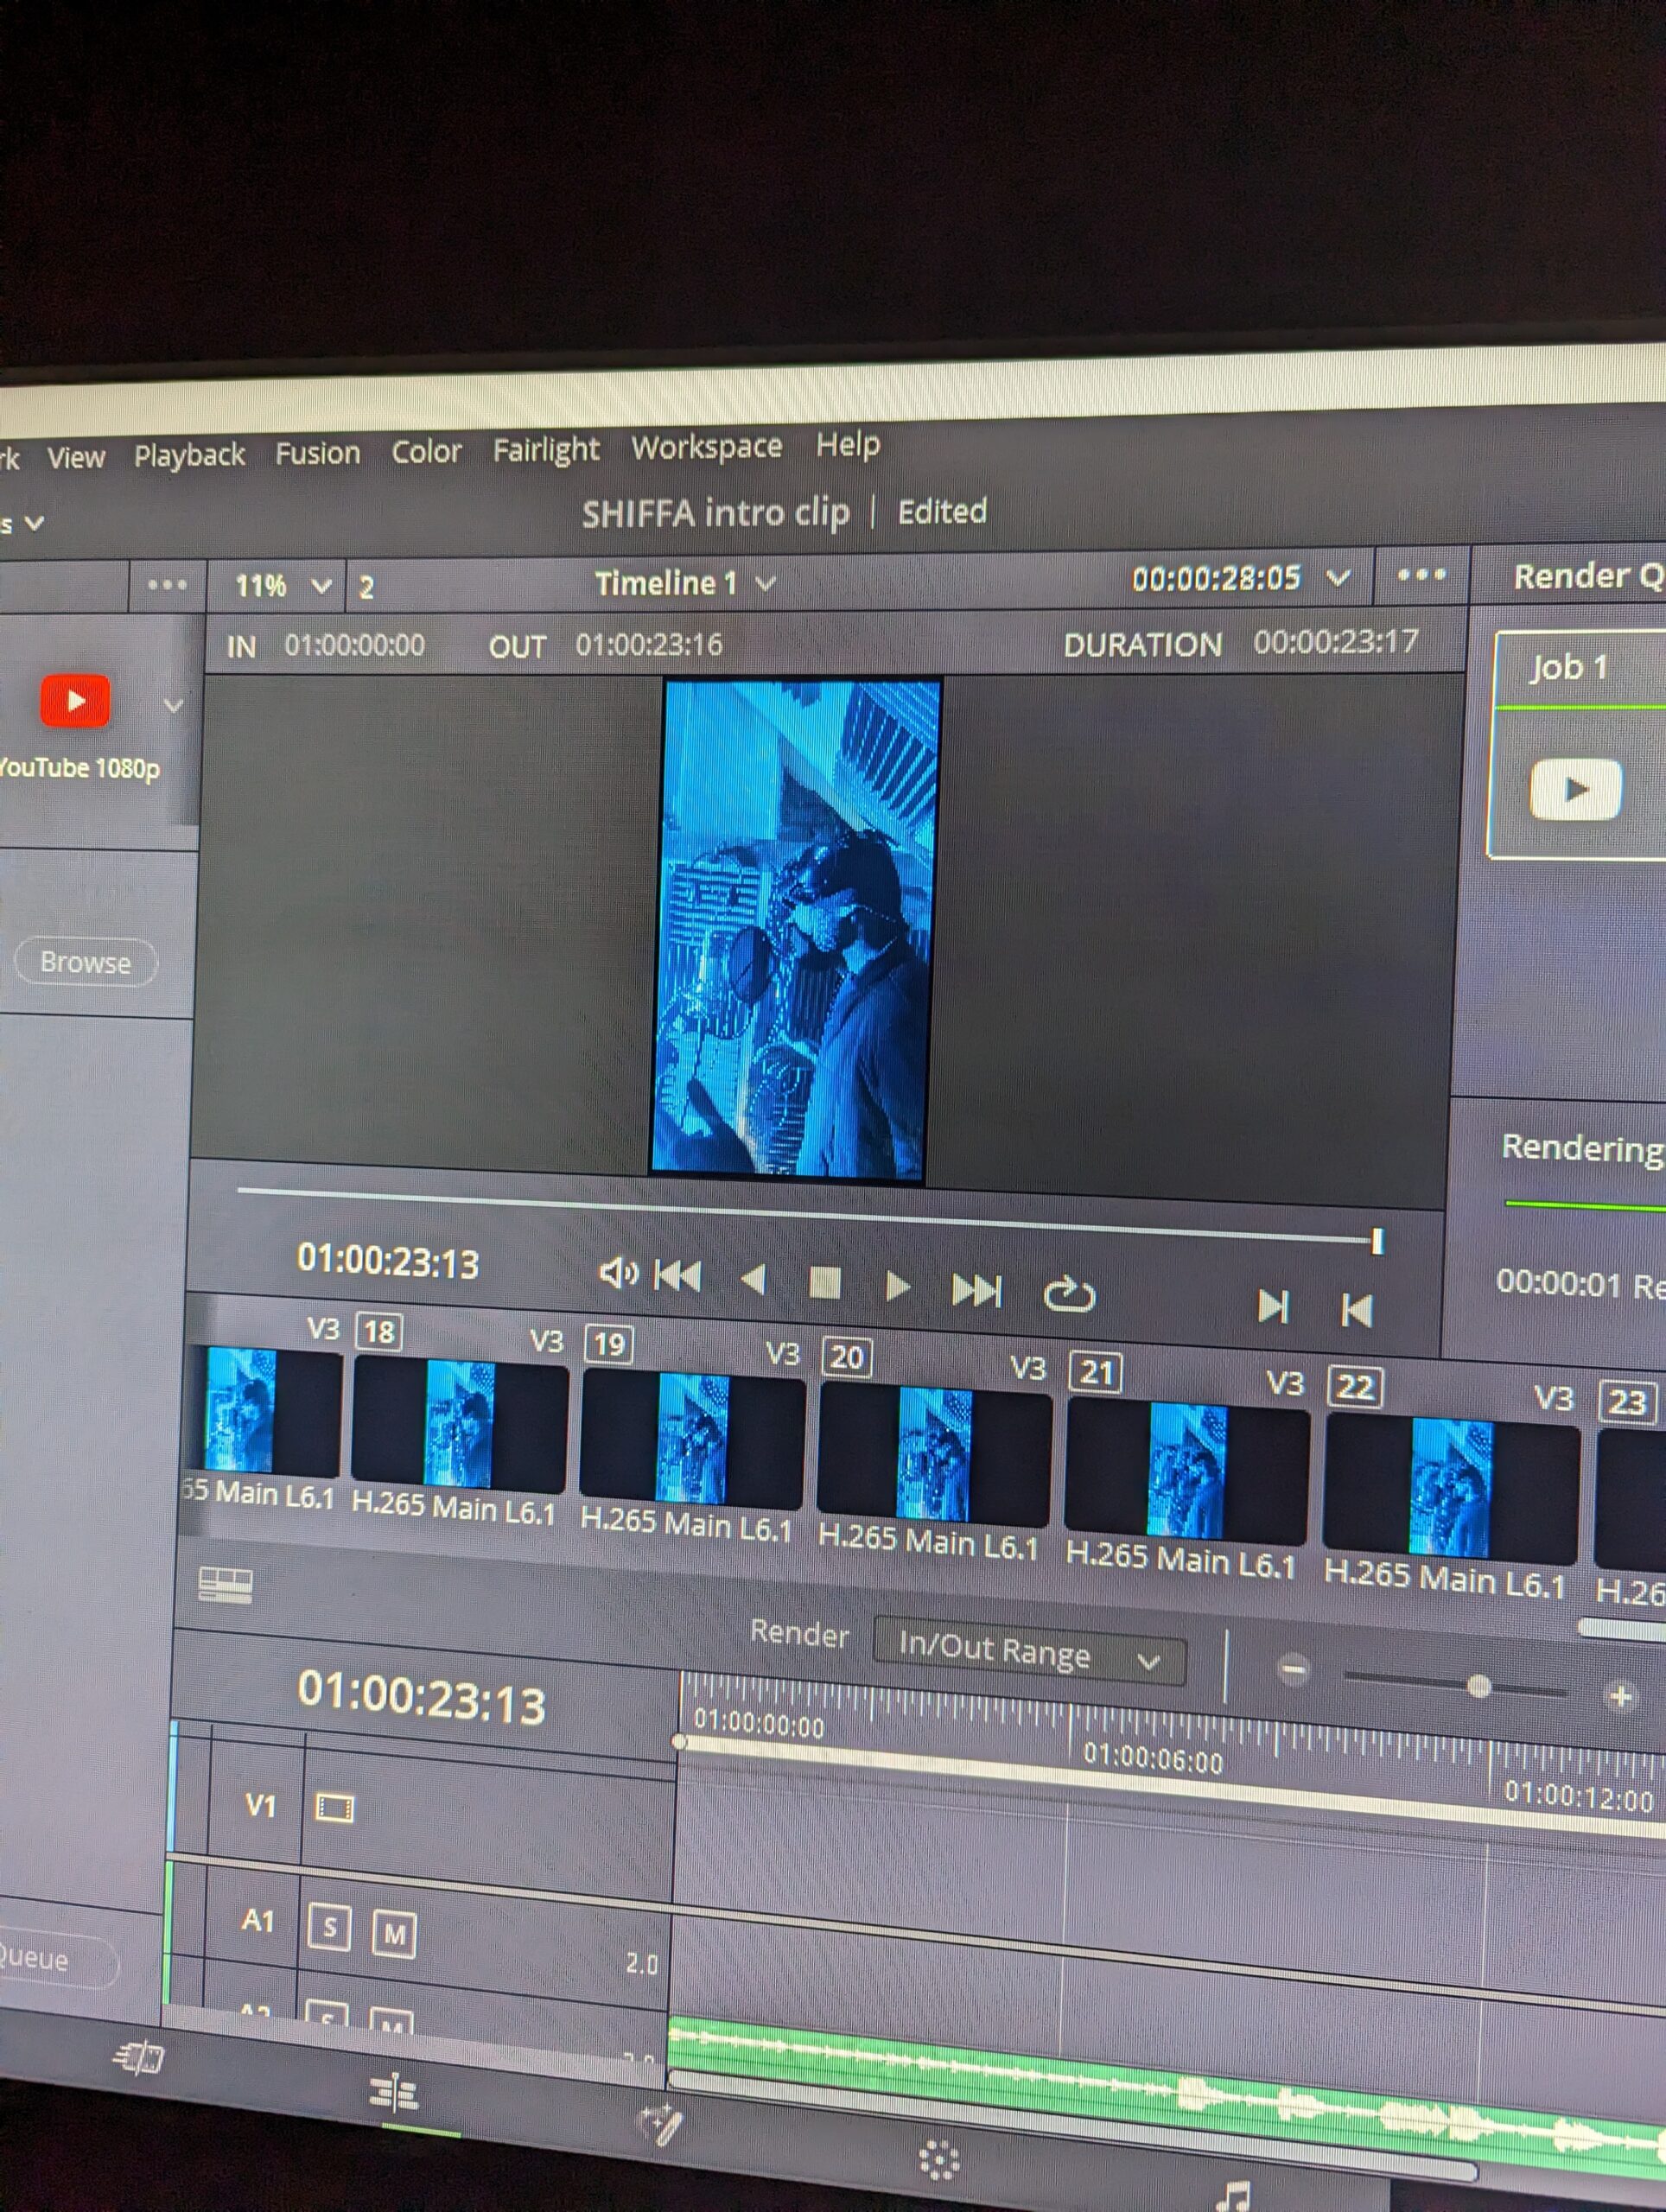Mute viewer audio speaker icon
The height and width of the screenshot is (2212, 1666).
pos(617,1273)
